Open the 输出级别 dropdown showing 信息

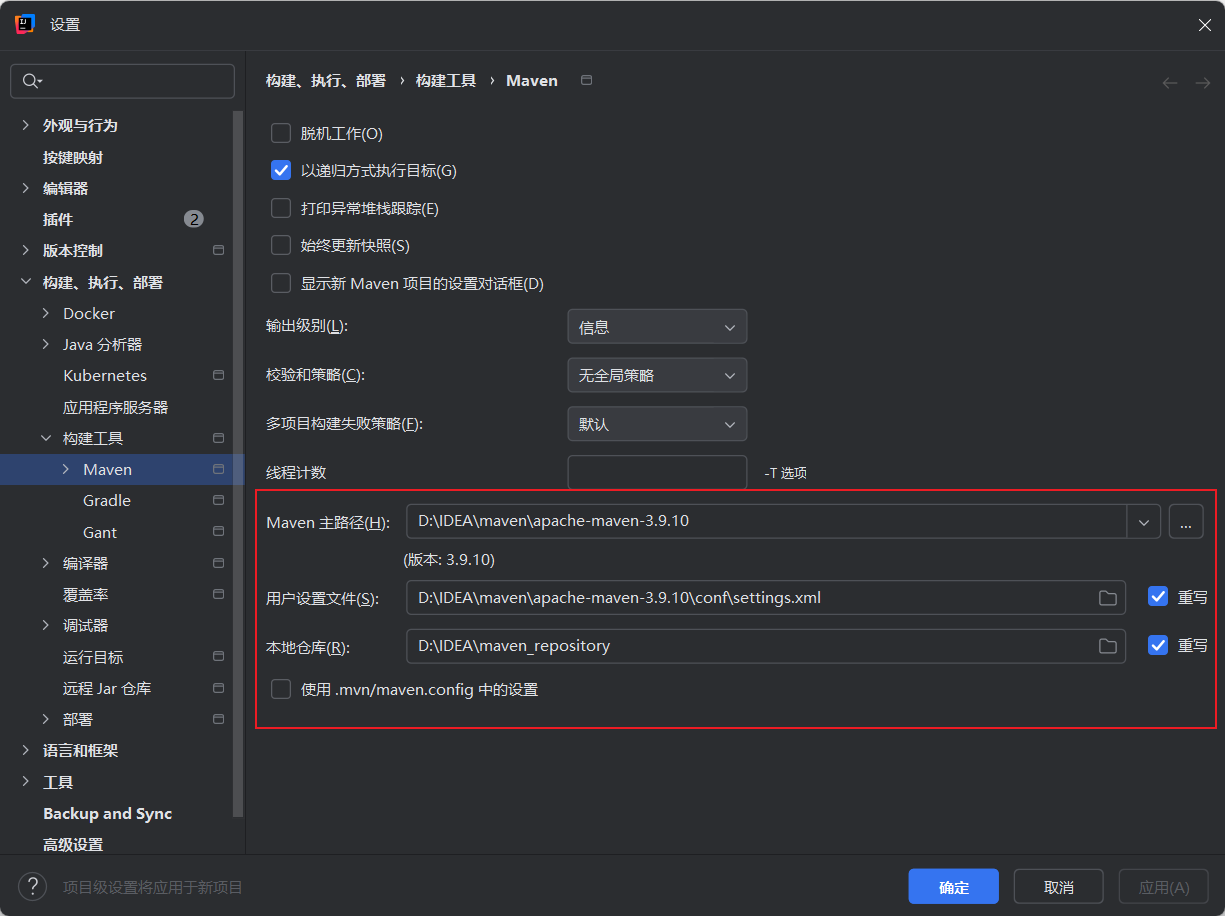tap(657, 327)
